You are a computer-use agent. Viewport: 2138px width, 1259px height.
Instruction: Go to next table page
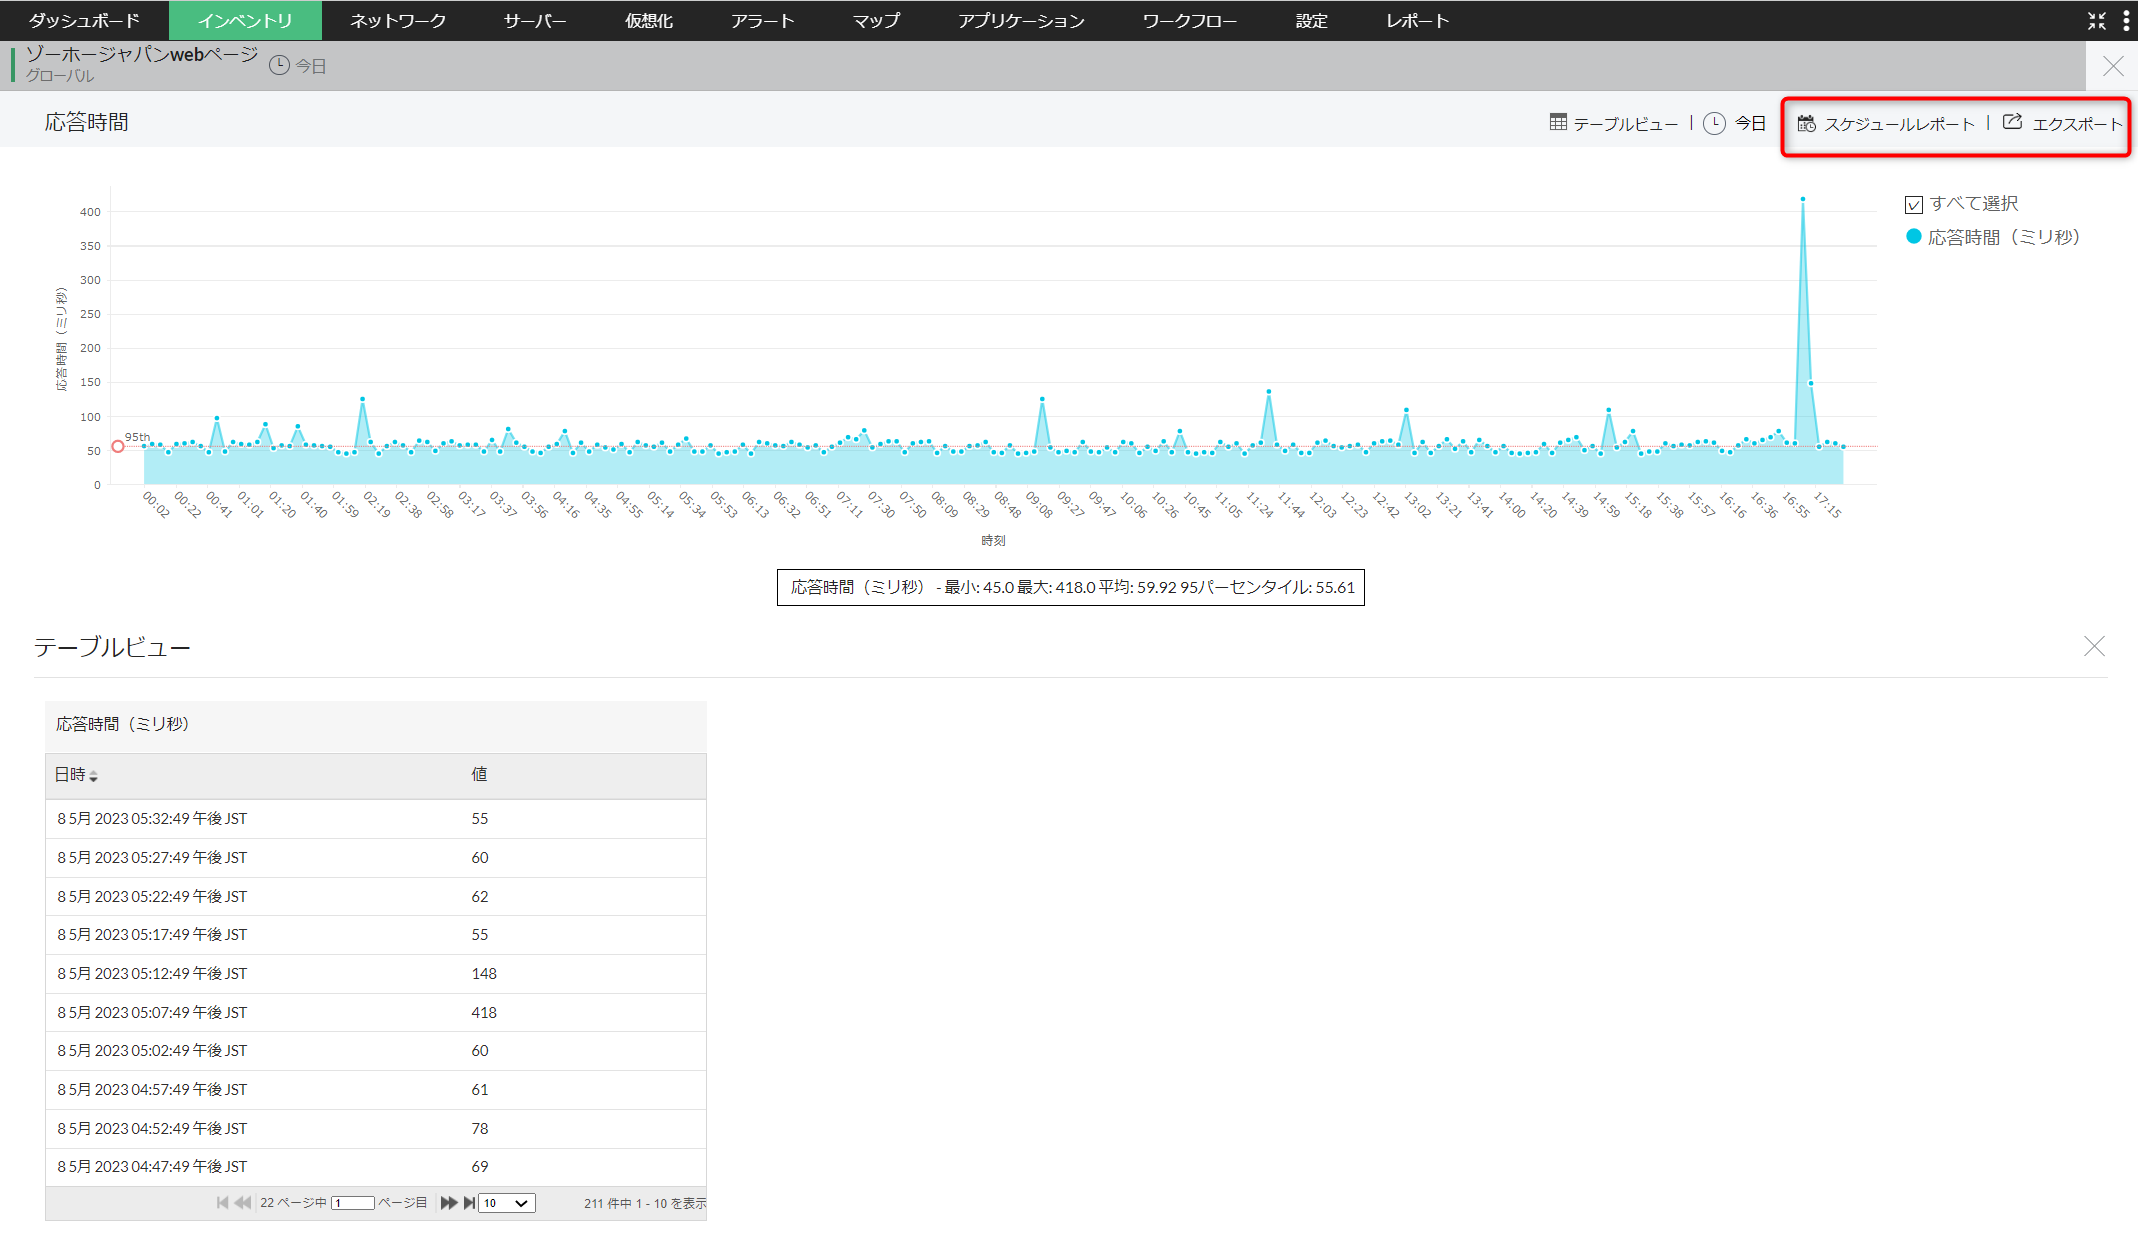[448, 1203]
